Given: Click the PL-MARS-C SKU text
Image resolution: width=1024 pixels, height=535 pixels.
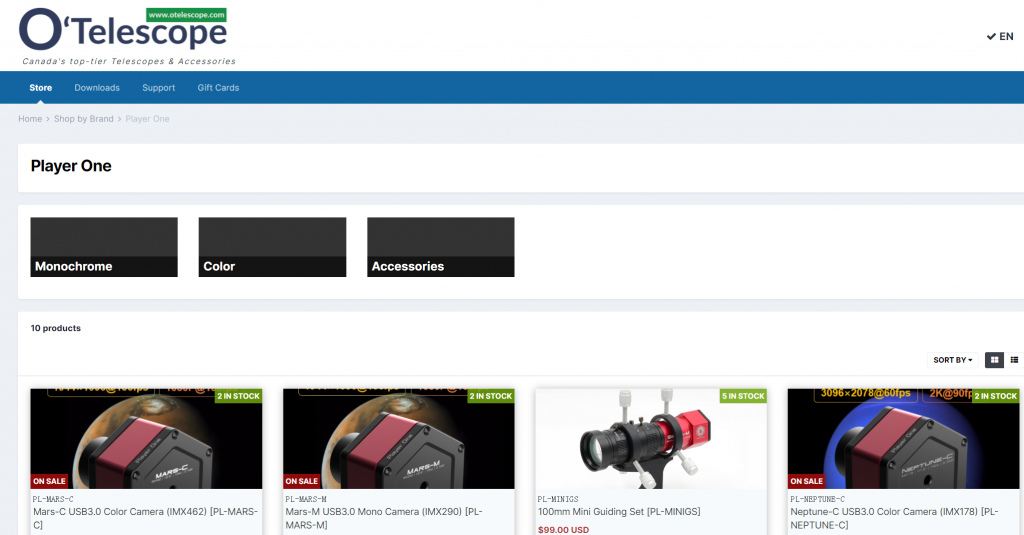Looking at the screenshot, I should coord(53,499).
